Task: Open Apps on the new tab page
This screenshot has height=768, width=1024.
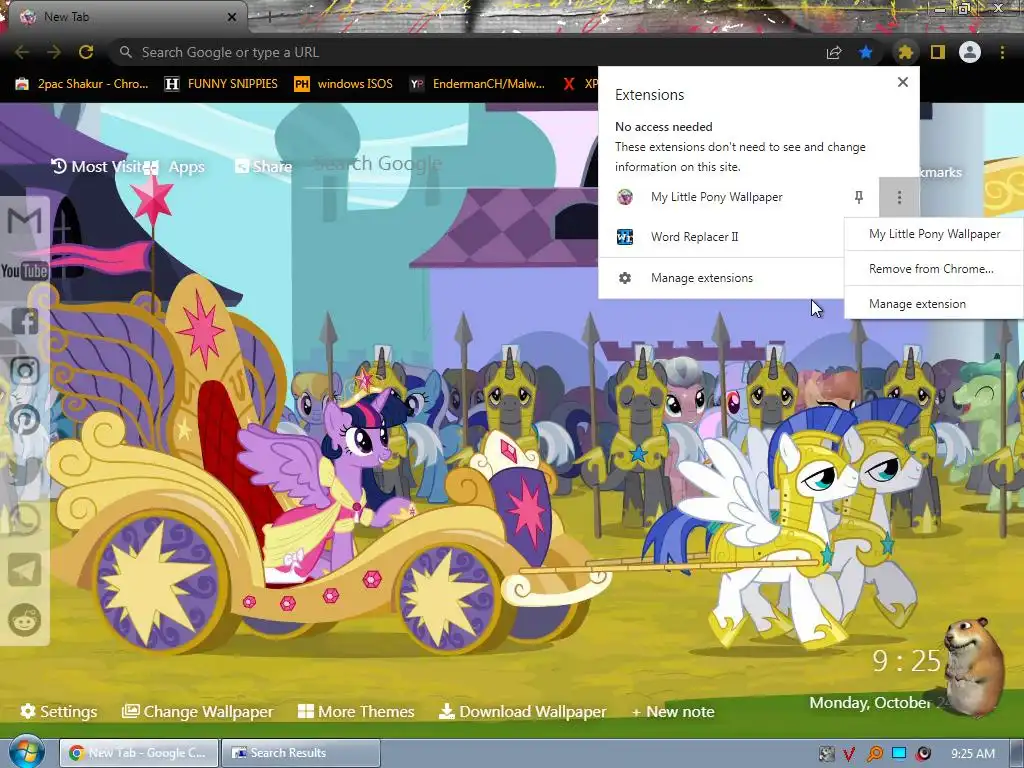Action: click(x=174, y=167)
